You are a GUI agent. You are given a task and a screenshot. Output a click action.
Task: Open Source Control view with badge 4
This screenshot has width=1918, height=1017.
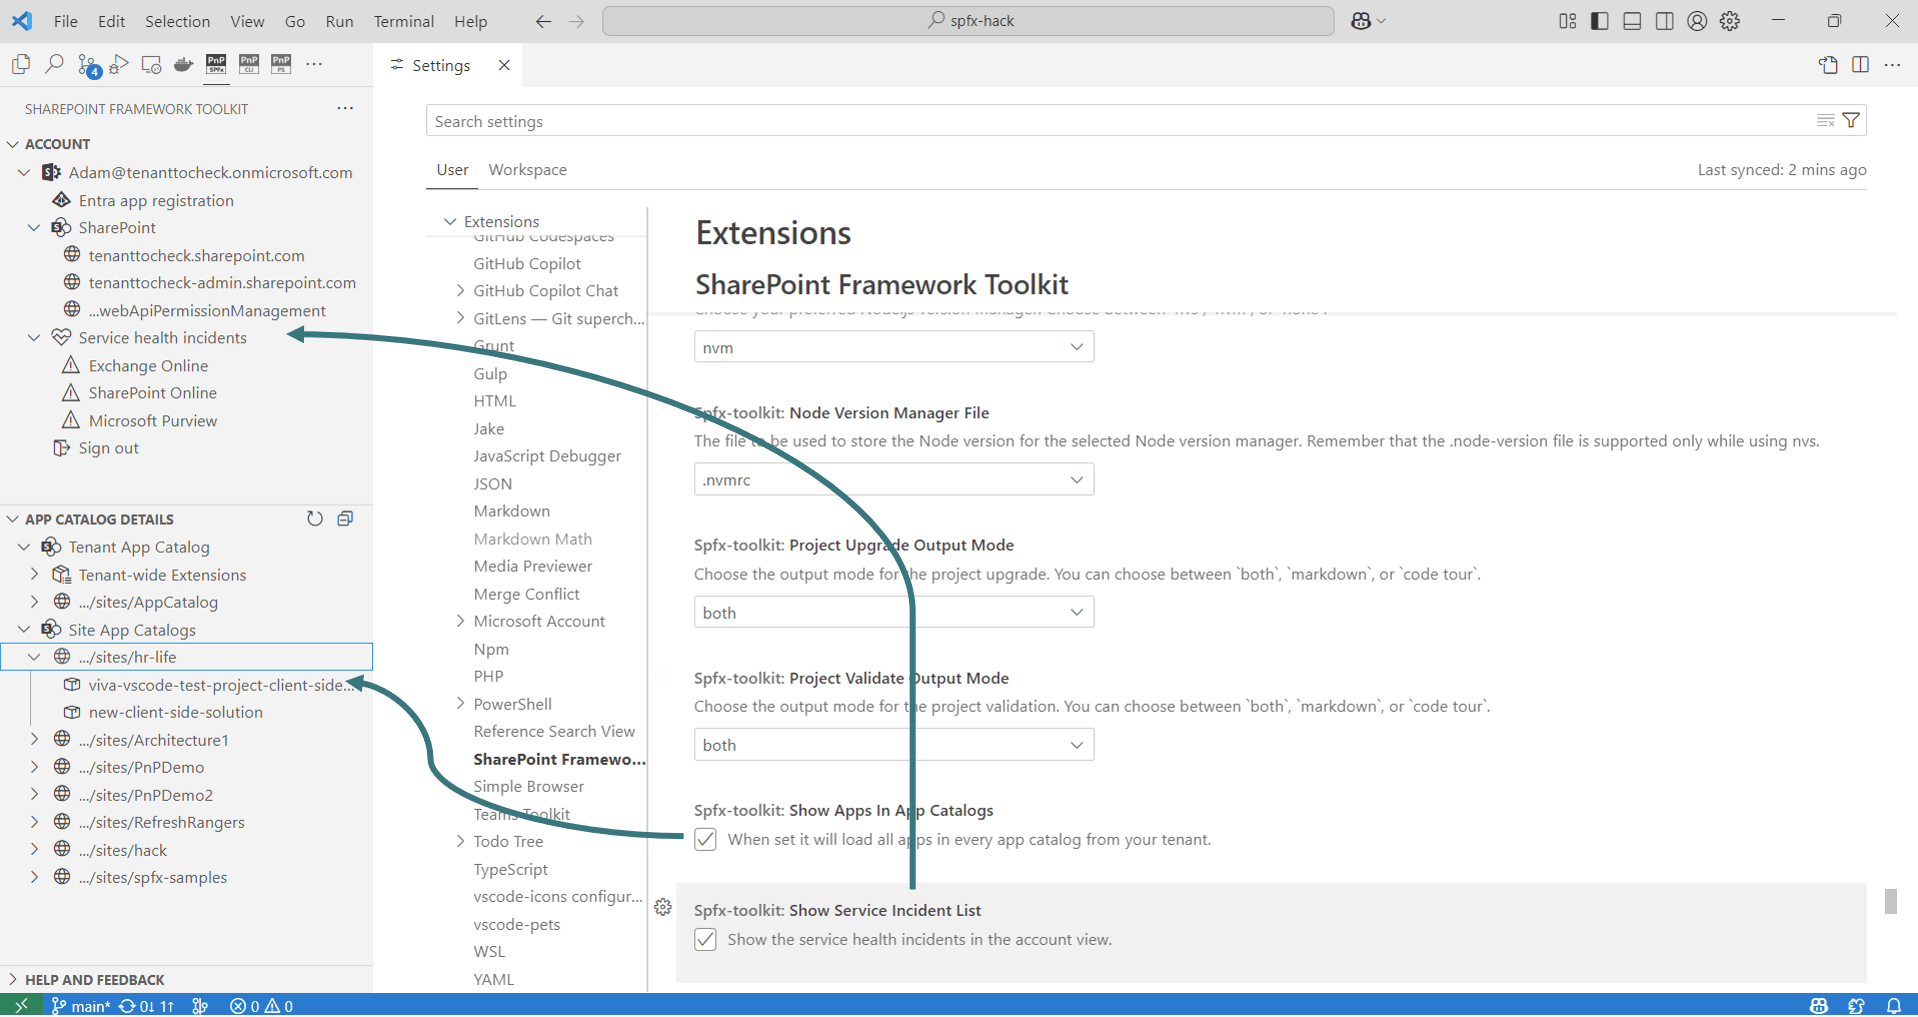(88, 65)
